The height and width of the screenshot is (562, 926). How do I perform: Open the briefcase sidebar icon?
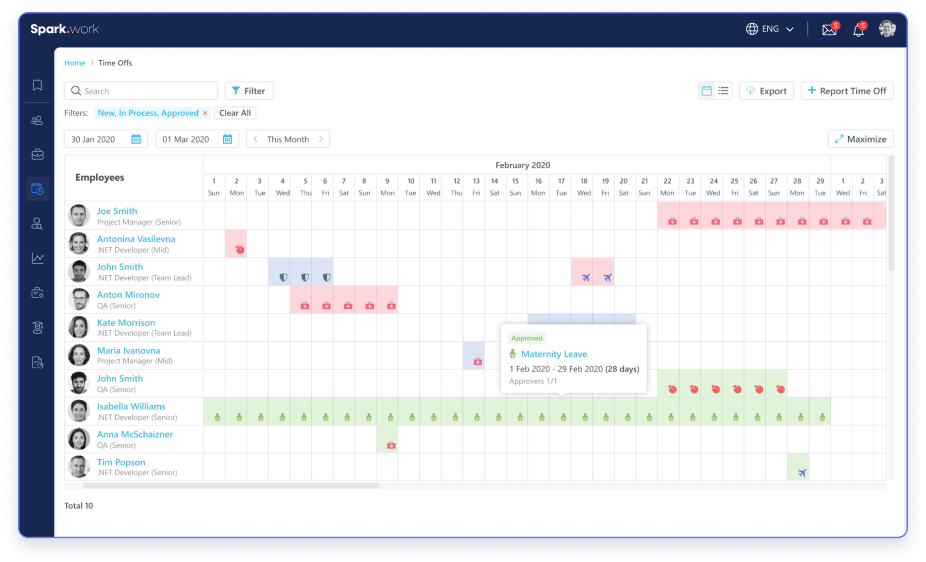tap(37, 155)
